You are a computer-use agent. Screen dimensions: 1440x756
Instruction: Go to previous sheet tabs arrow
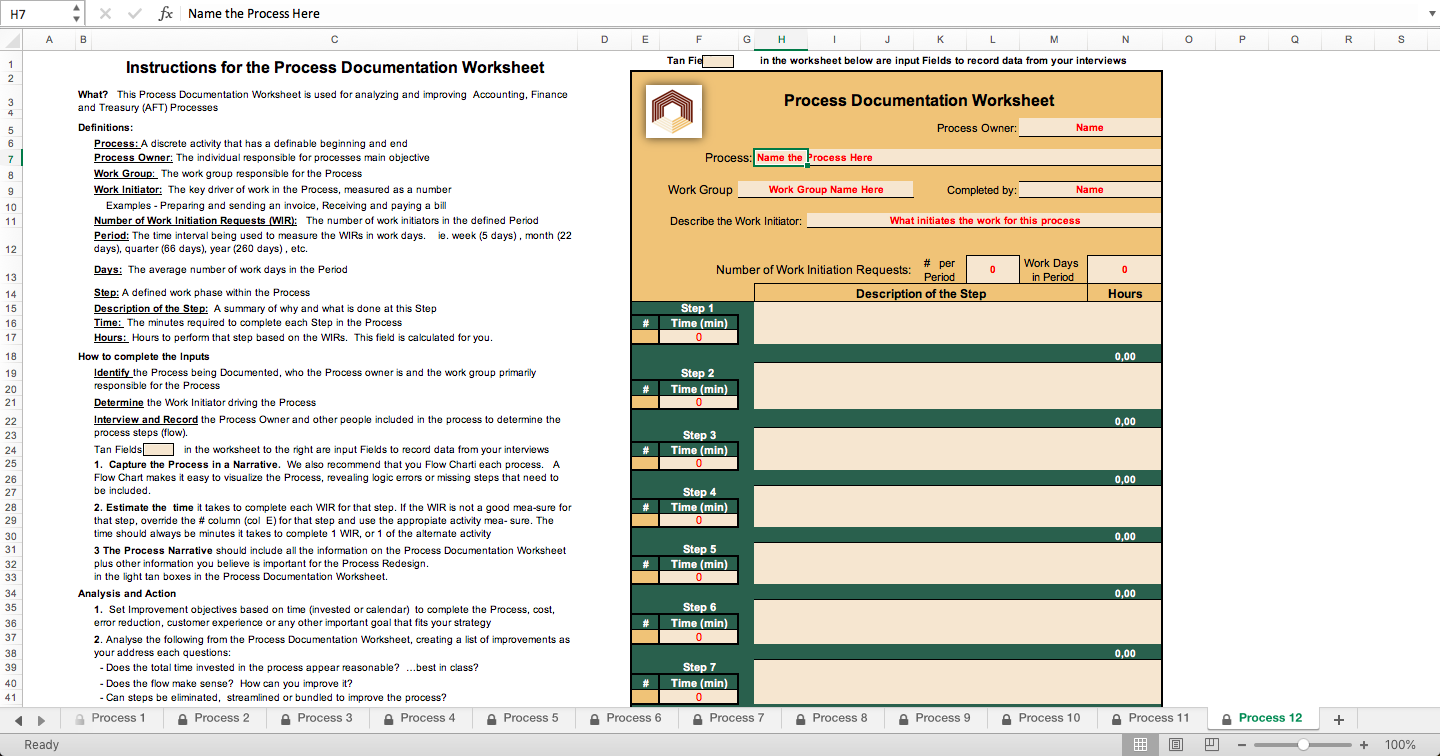(x=20, y=719)
